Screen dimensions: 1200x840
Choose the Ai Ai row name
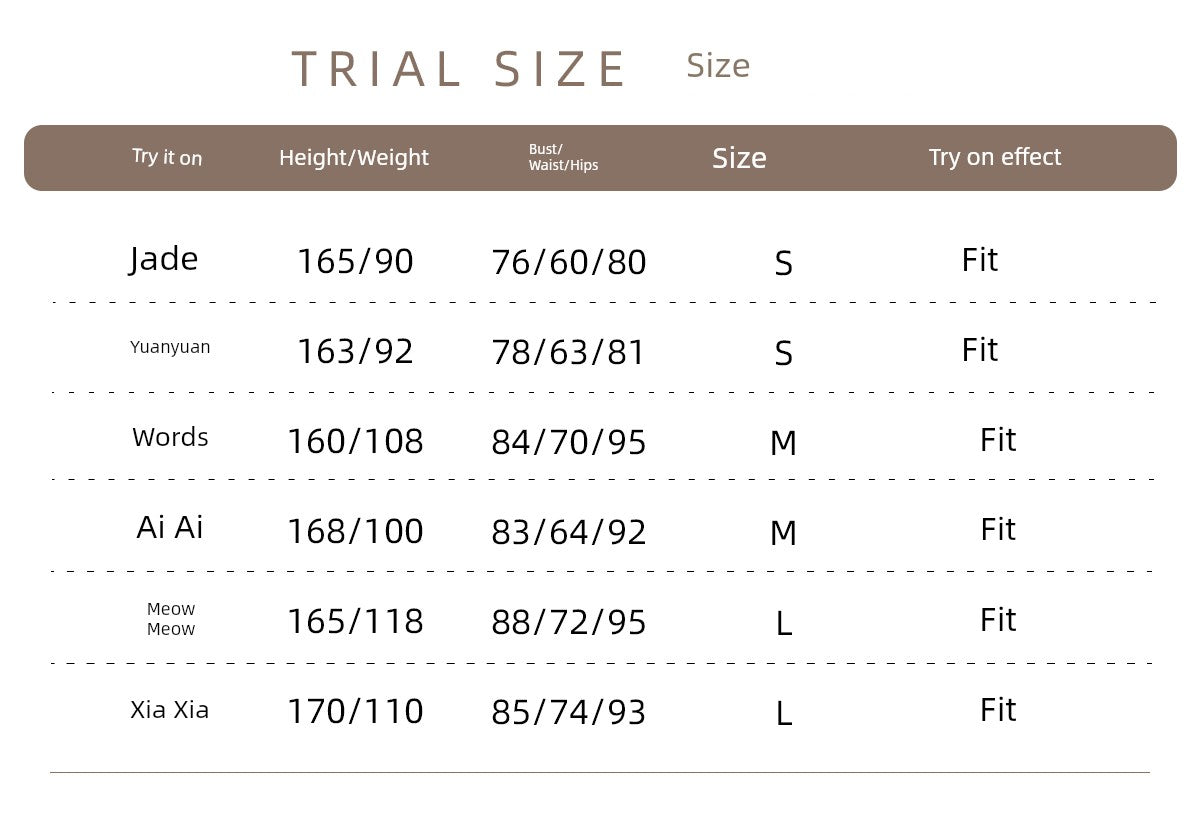point(170,527)
